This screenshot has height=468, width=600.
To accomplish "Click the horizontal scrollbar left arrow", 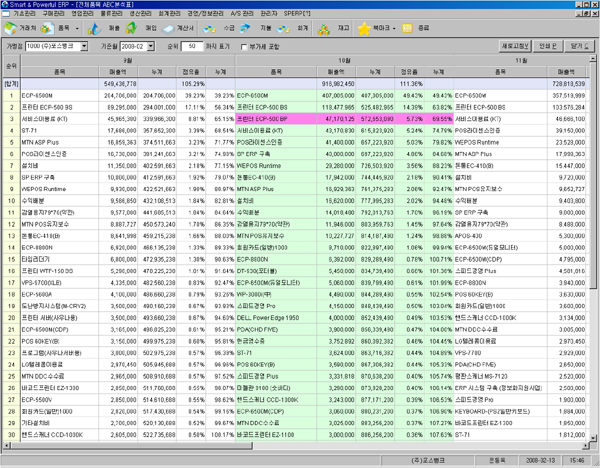I will tap(6, 446).
